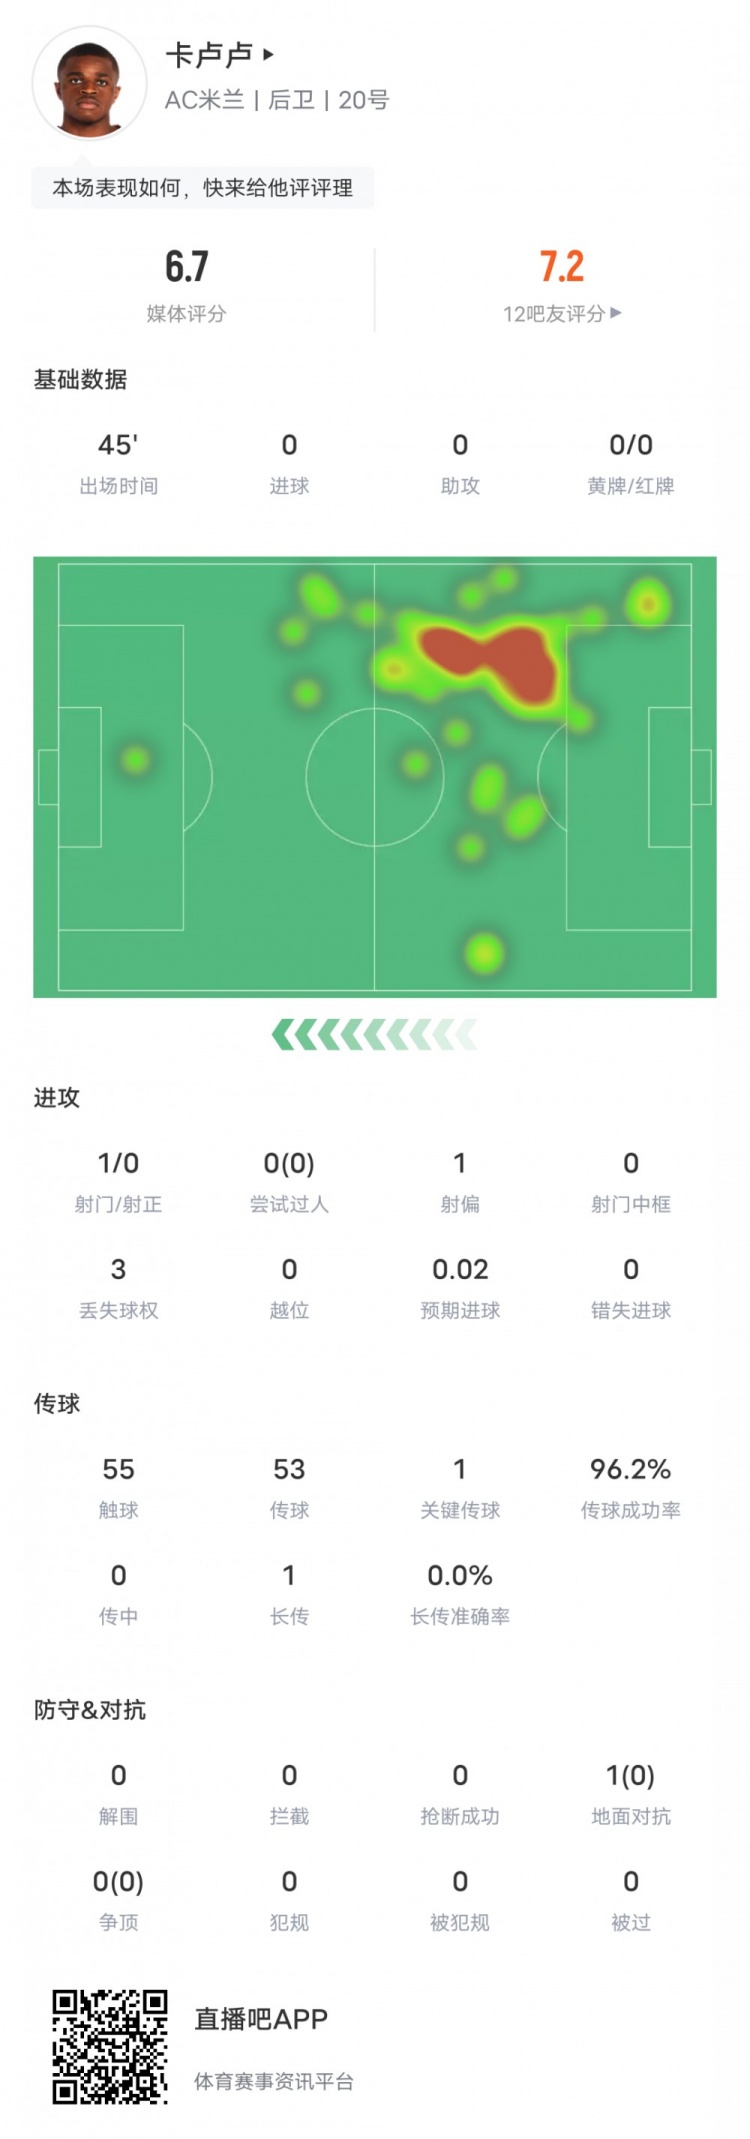Select the 基础数据 section header
This screenshot has width=750, height=2139.
tap(81, 380)
